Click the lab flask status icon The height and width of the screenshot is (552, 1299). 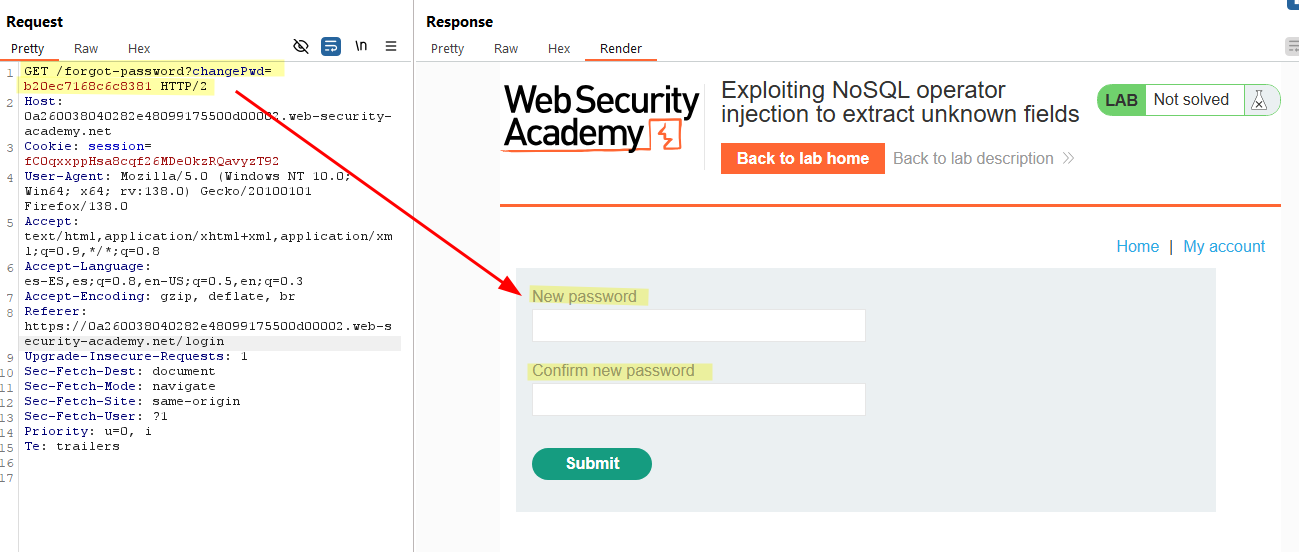coord(1260,100)
